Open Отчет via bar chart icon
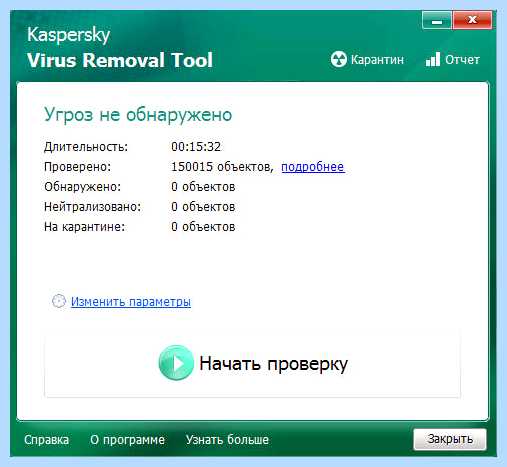Viewport: 507px width, 467px height. (433, 59)
